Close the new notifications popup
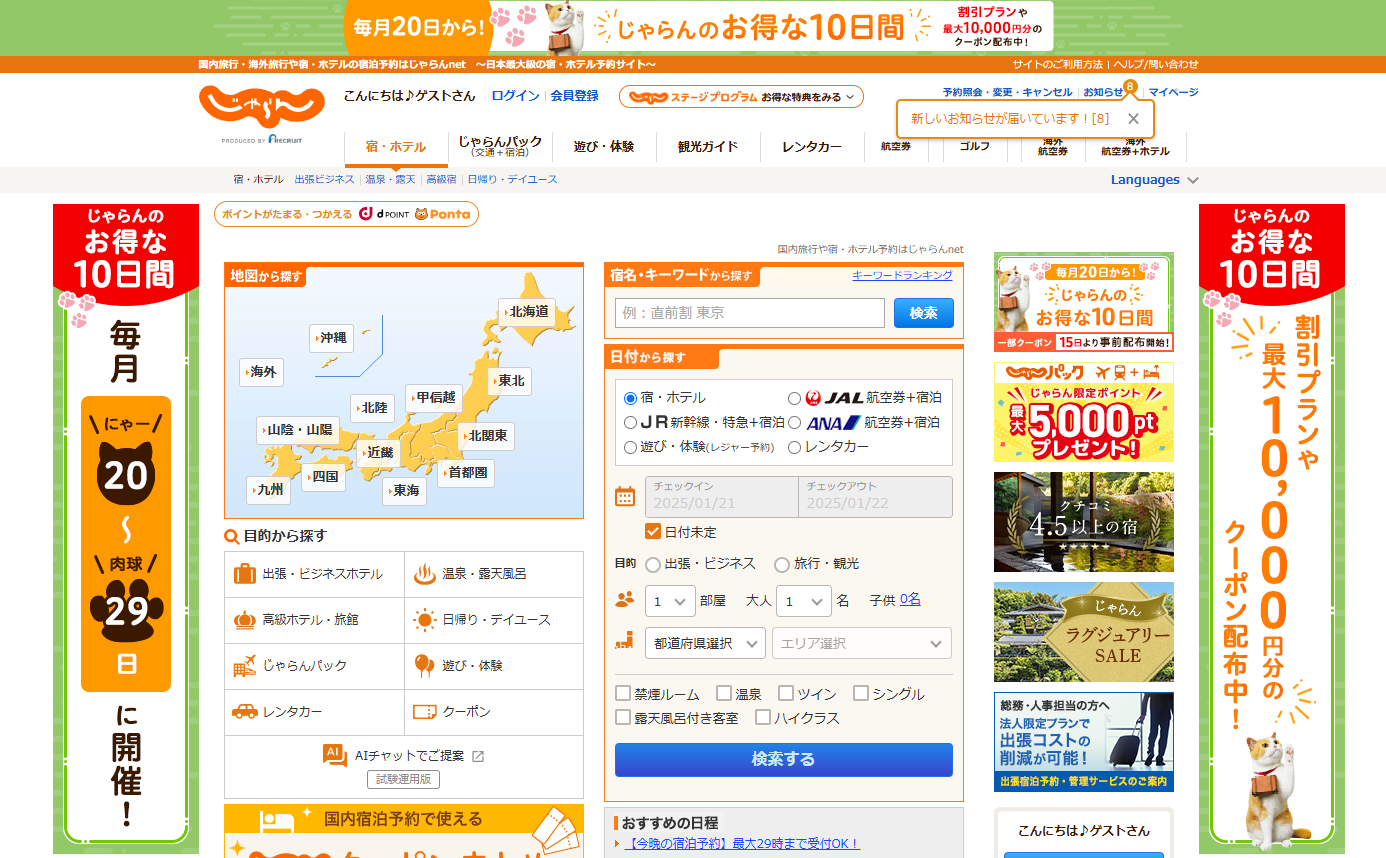The image size is (1386, 858). point(1133,118)
